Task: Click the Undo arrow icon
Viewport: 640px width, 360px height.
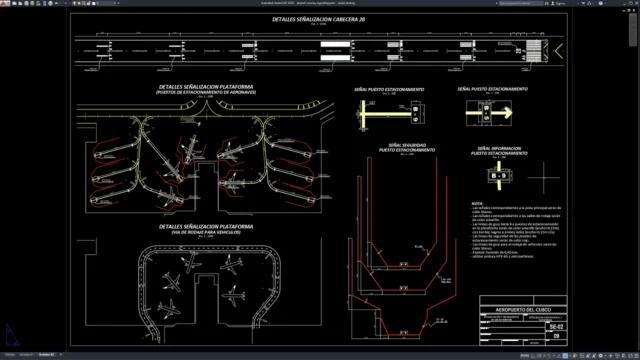Action: coord(57,3)
